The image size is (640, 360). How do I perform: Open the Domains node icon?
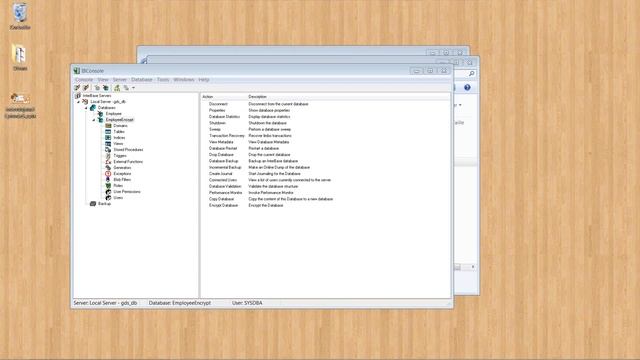point(108,126)
